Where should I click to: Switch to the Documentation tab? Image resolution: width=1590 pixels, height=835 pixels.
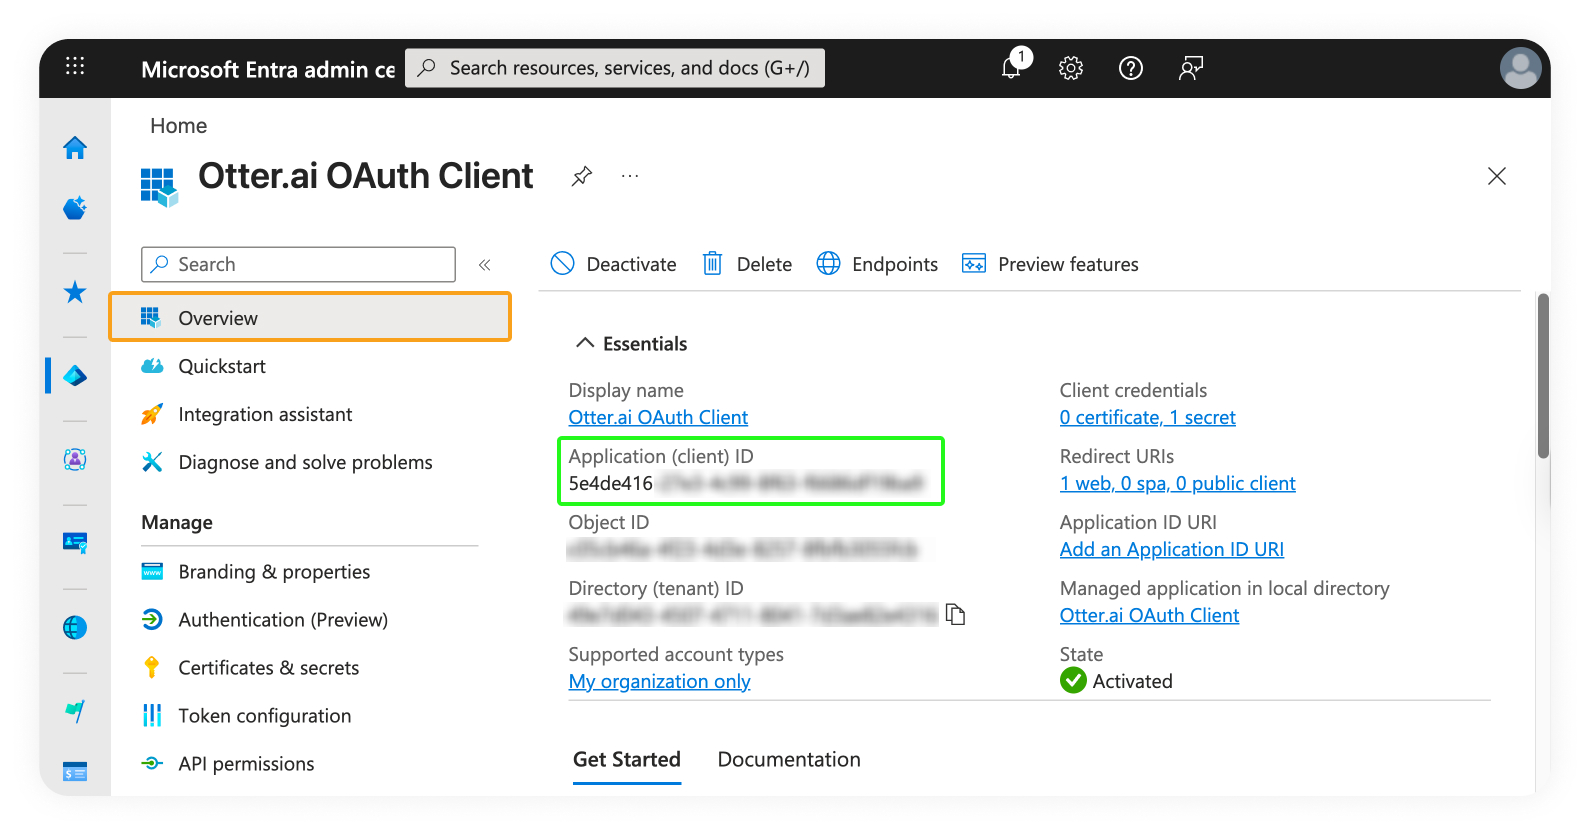[x=788, y=759]
